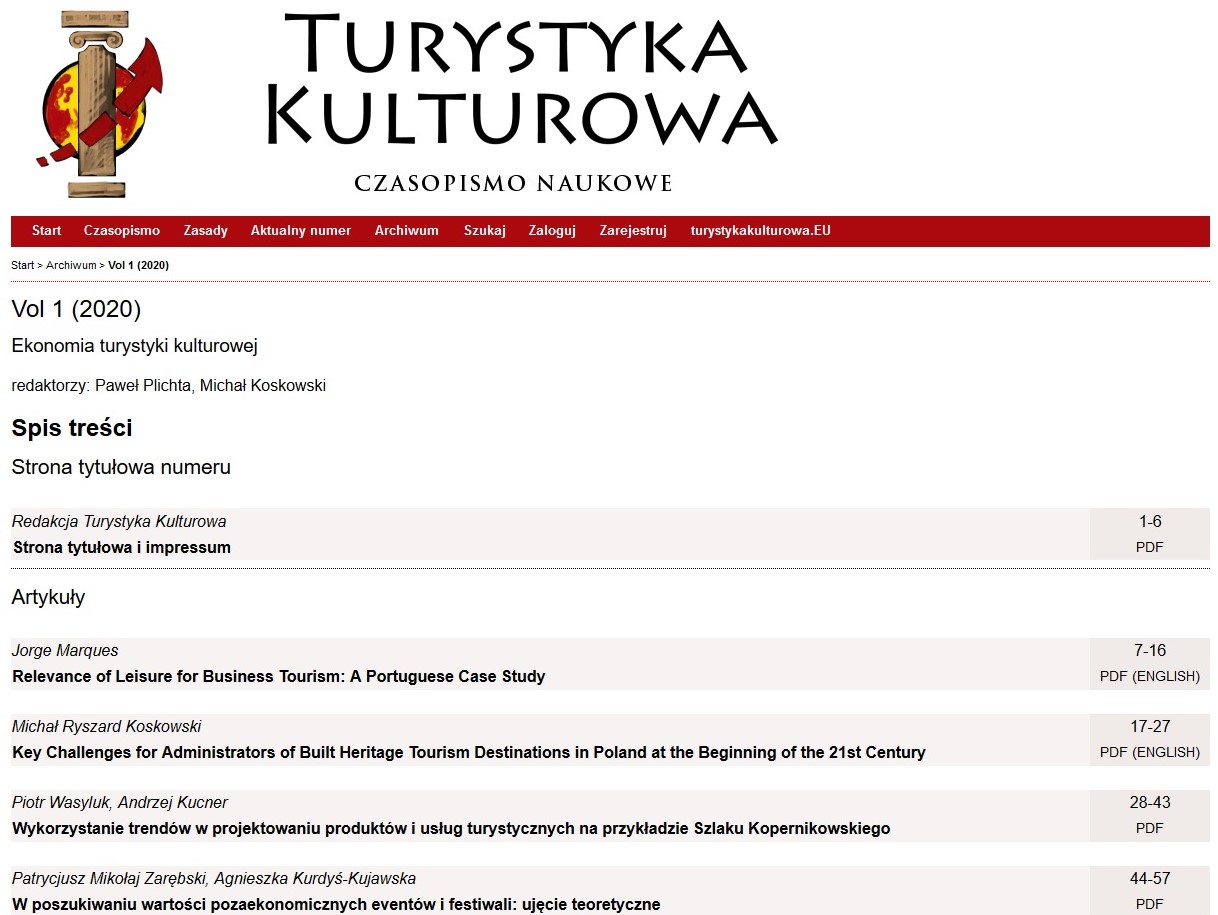Open the Archiwum menu item
Image resolution: width=1218 pixels, height=915 pixels.
(406, 231)
